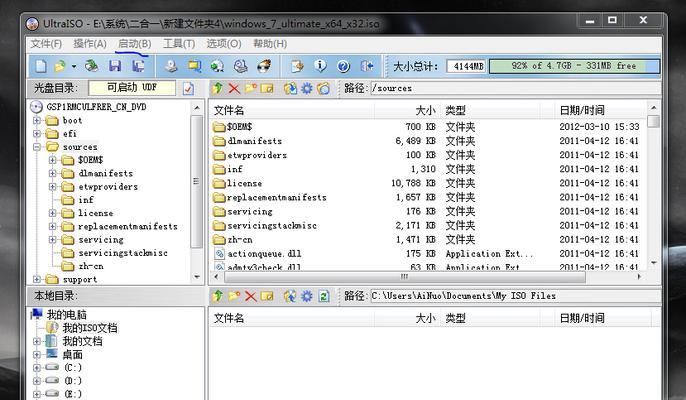The height and width of the screenshot is (400, 686).
Task: Click the disc path field /sources
Action: coord(514,88)
